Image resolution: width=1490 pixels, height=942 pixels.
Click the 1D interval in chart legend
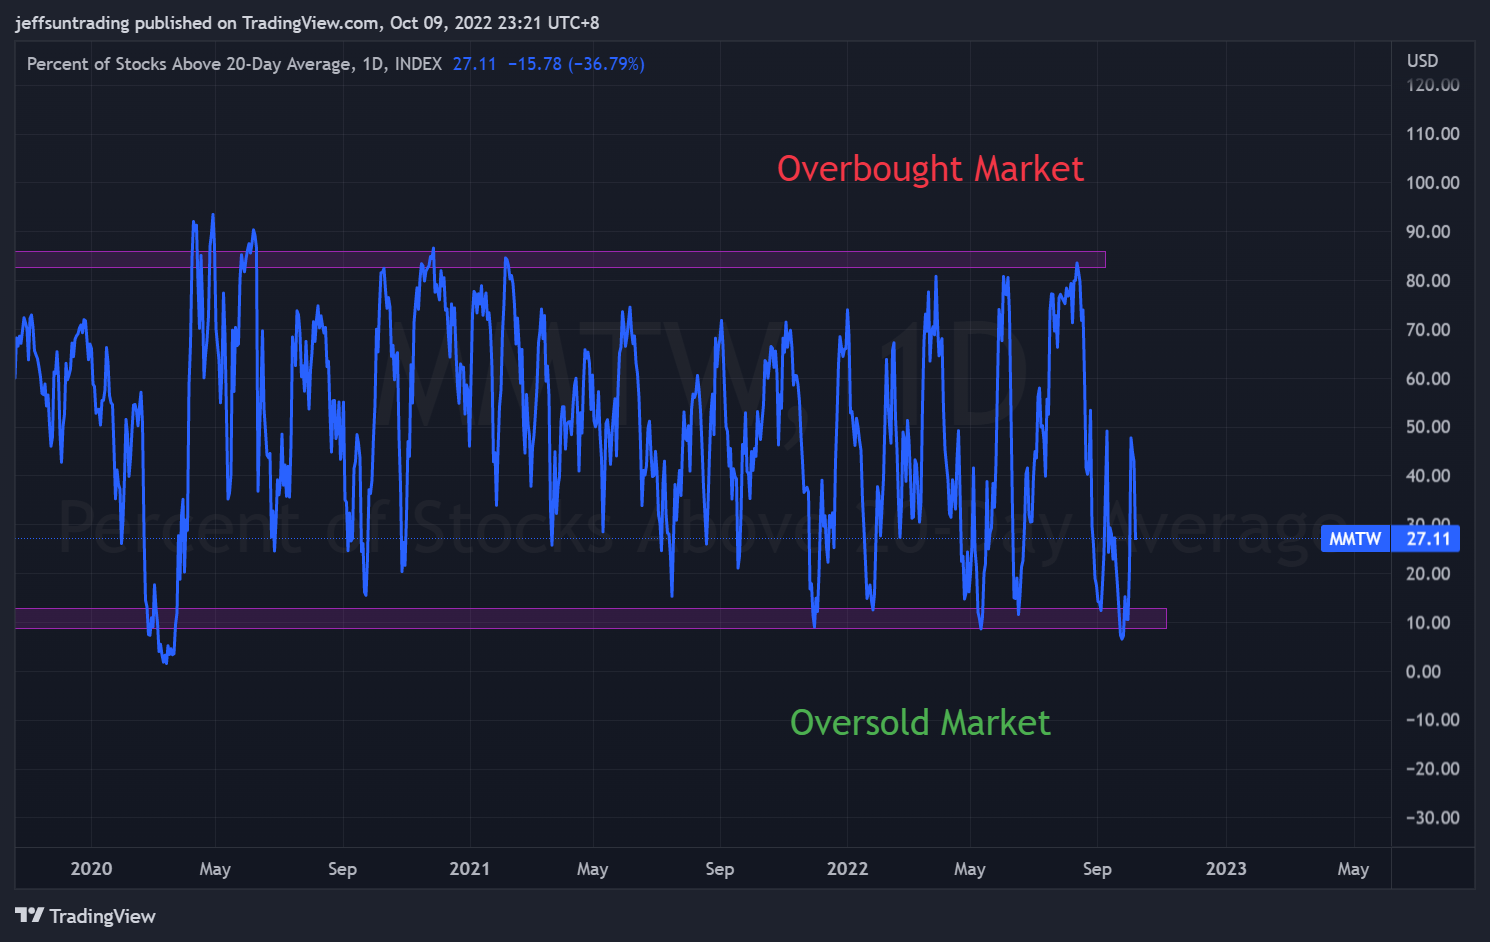pos(372,64)
